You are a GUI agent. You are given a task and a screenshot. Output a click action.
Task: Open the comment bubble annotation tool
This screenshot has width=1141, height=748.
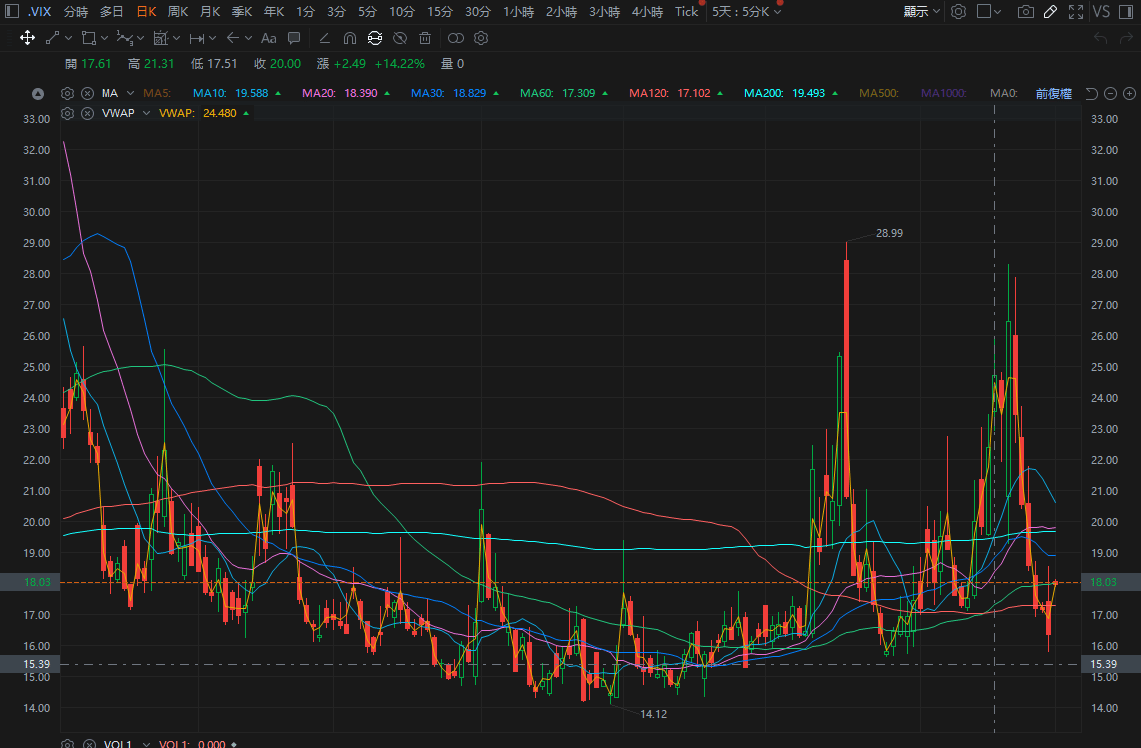tap(294, 38)
